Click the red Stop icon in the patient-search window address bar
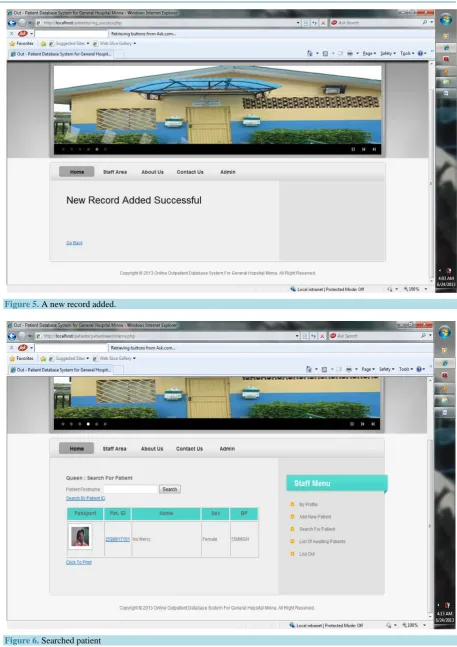 click(x=323, y=336)
